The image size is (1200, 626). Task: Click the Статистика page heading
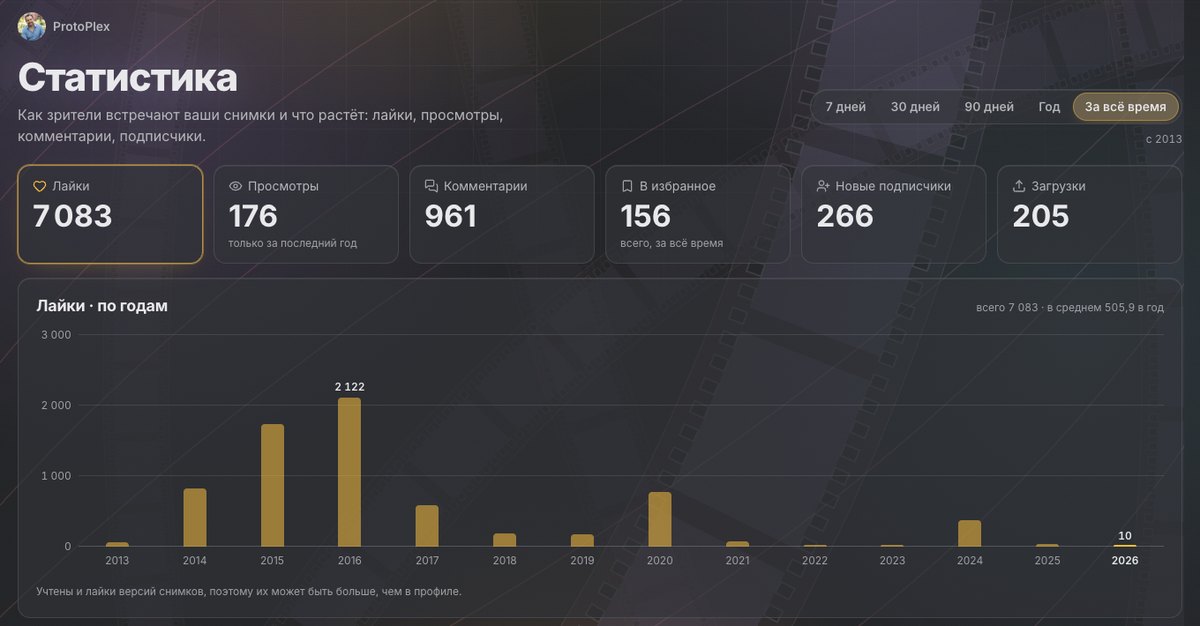click(128, 77)
